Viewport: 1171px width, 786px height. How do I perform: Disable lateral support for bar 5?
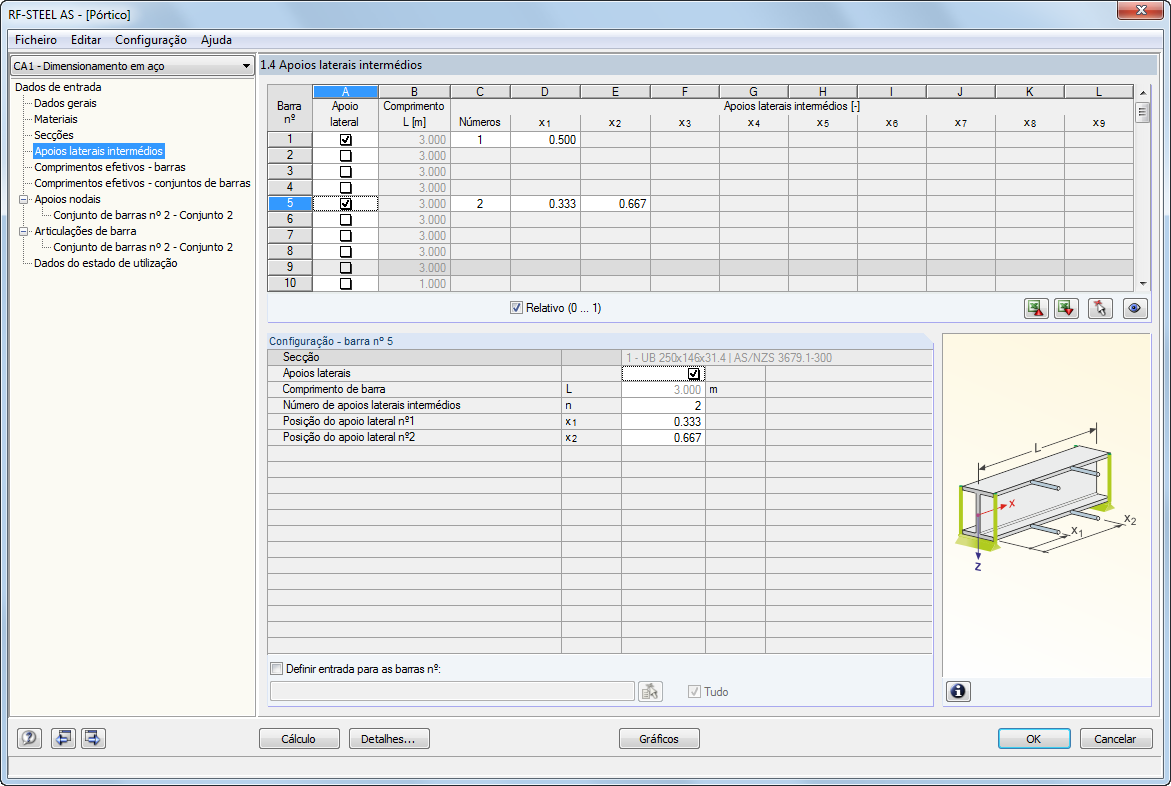(345, 204)
